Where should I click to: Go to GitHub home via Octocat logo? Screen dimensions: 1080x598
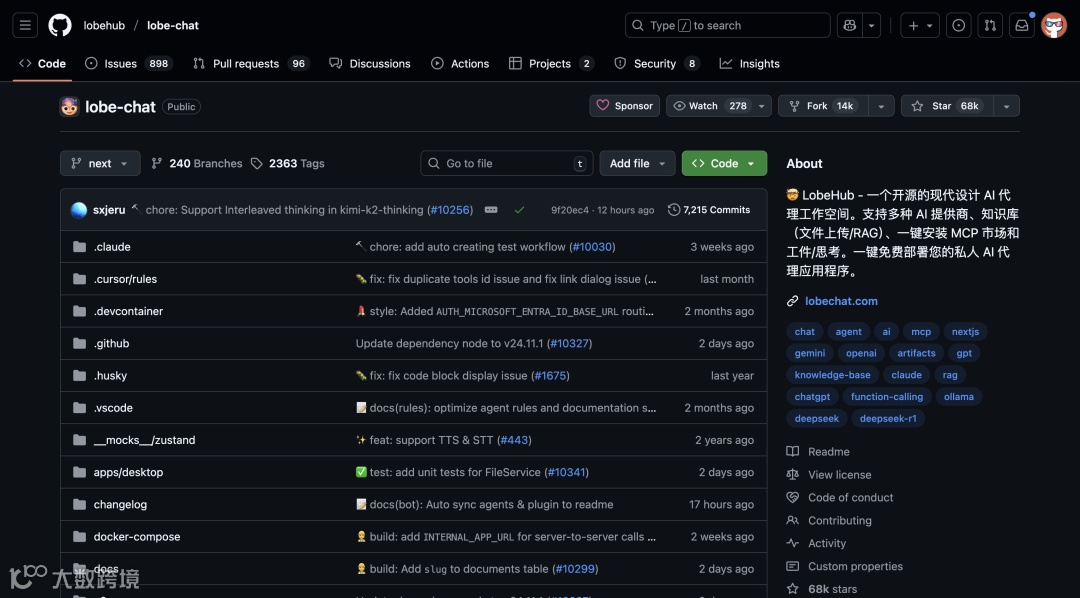click(x=60, y=25)
